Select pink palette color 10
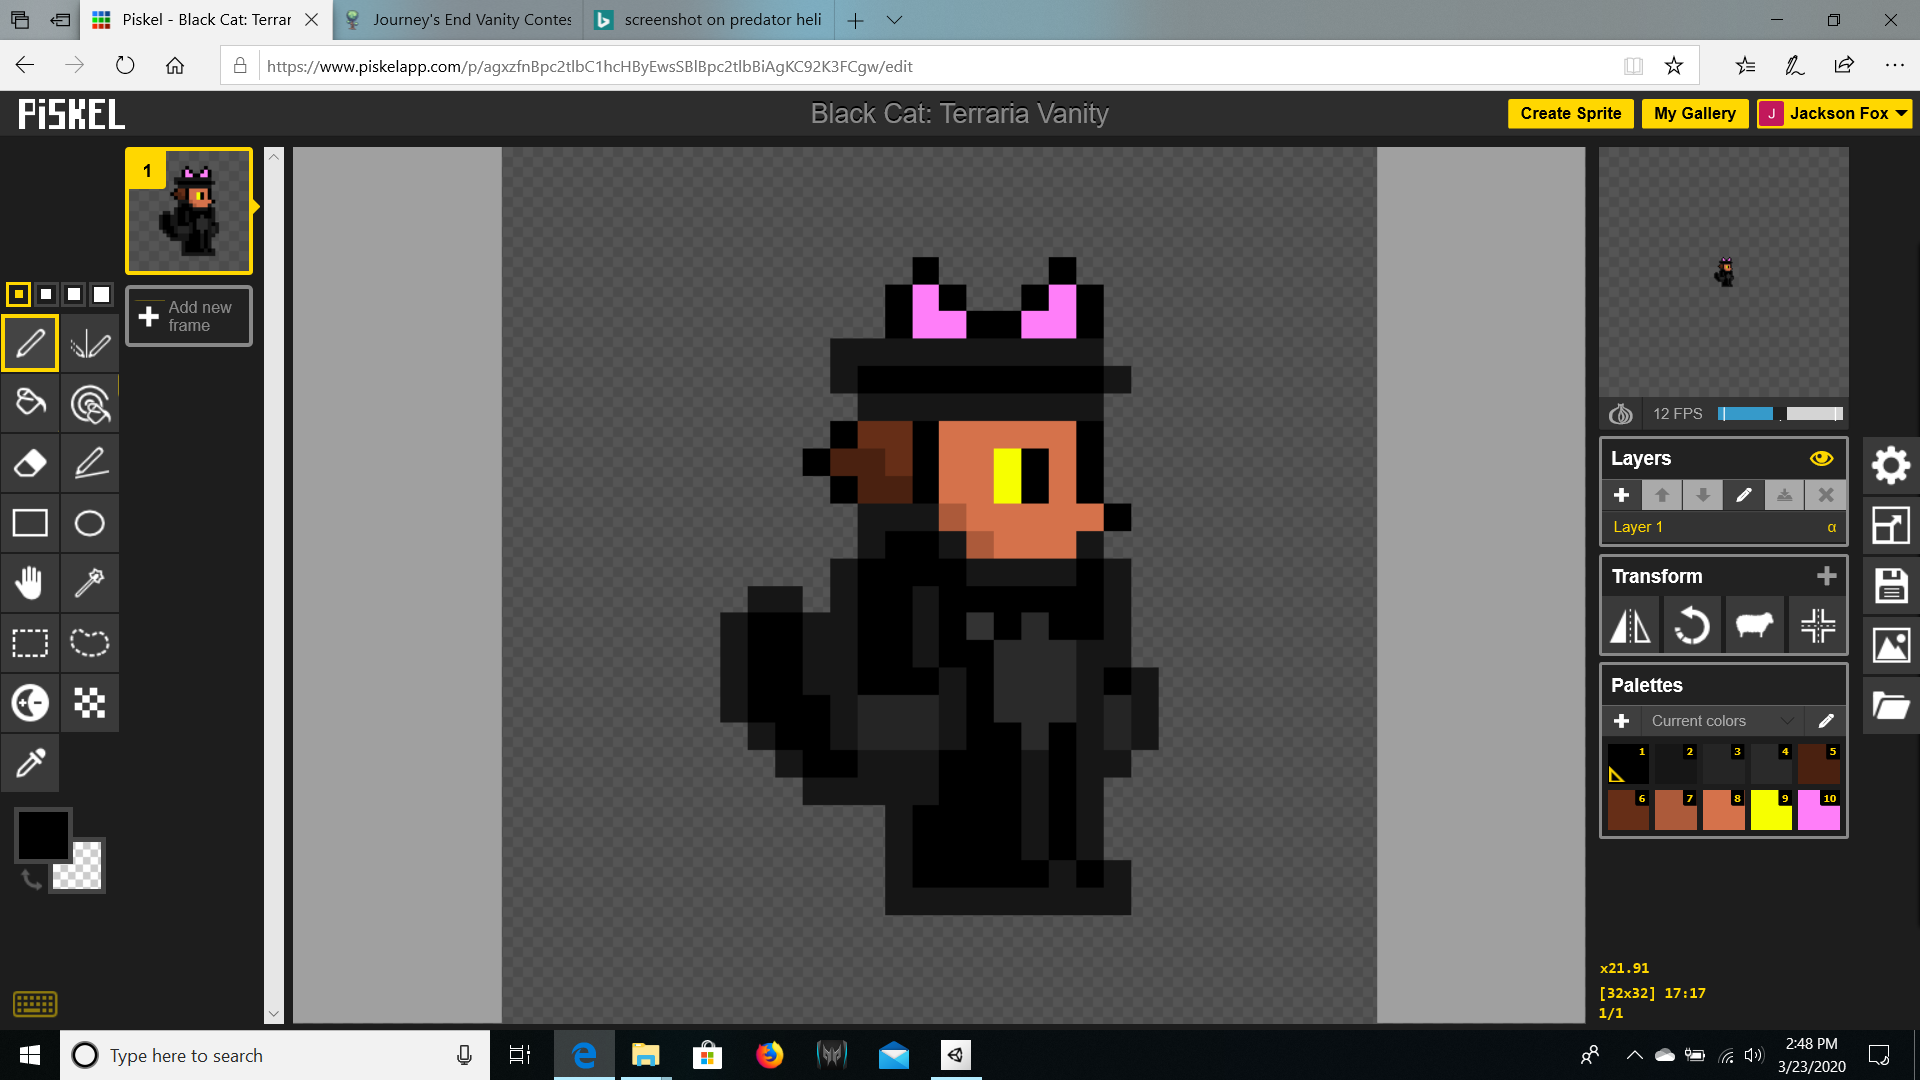The width and height of the screenshot is (1920, 1080). [1818, 810]
